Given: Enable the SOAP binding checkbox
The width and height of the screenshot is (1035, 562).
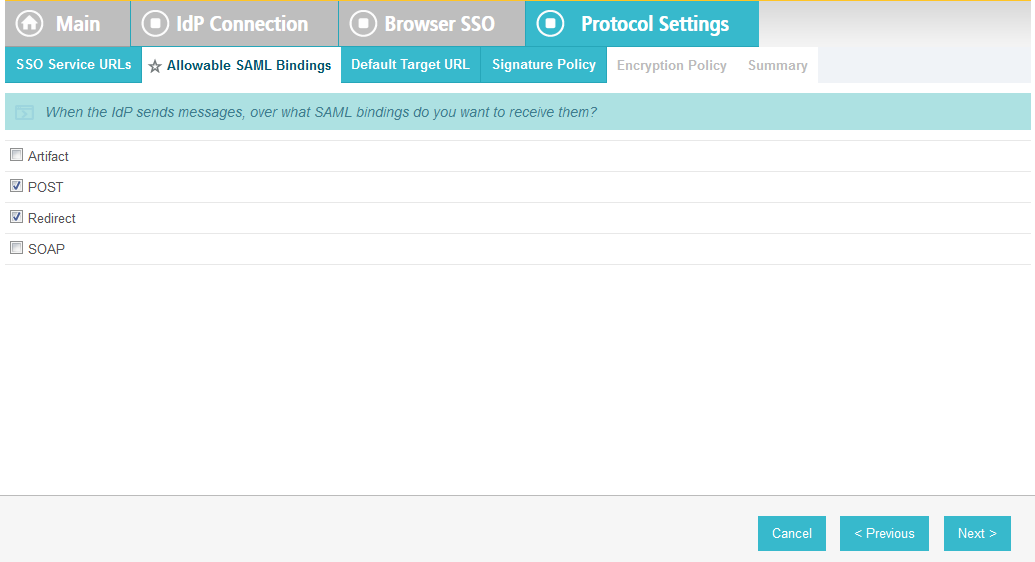Looking at the screenshot, I should (17, 248).
